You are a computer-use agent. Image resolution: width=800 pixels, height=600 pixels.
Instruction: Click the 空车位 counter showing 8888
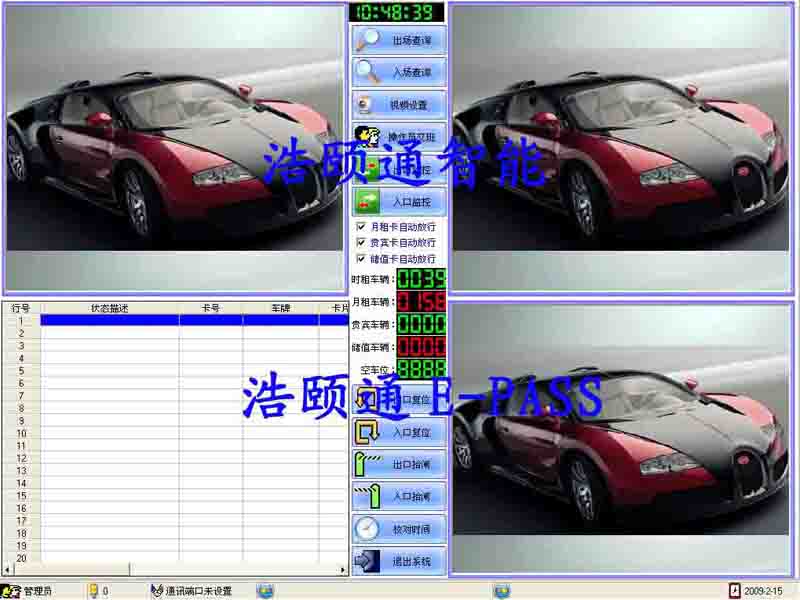pyautogui.click(x=421, y=369)
